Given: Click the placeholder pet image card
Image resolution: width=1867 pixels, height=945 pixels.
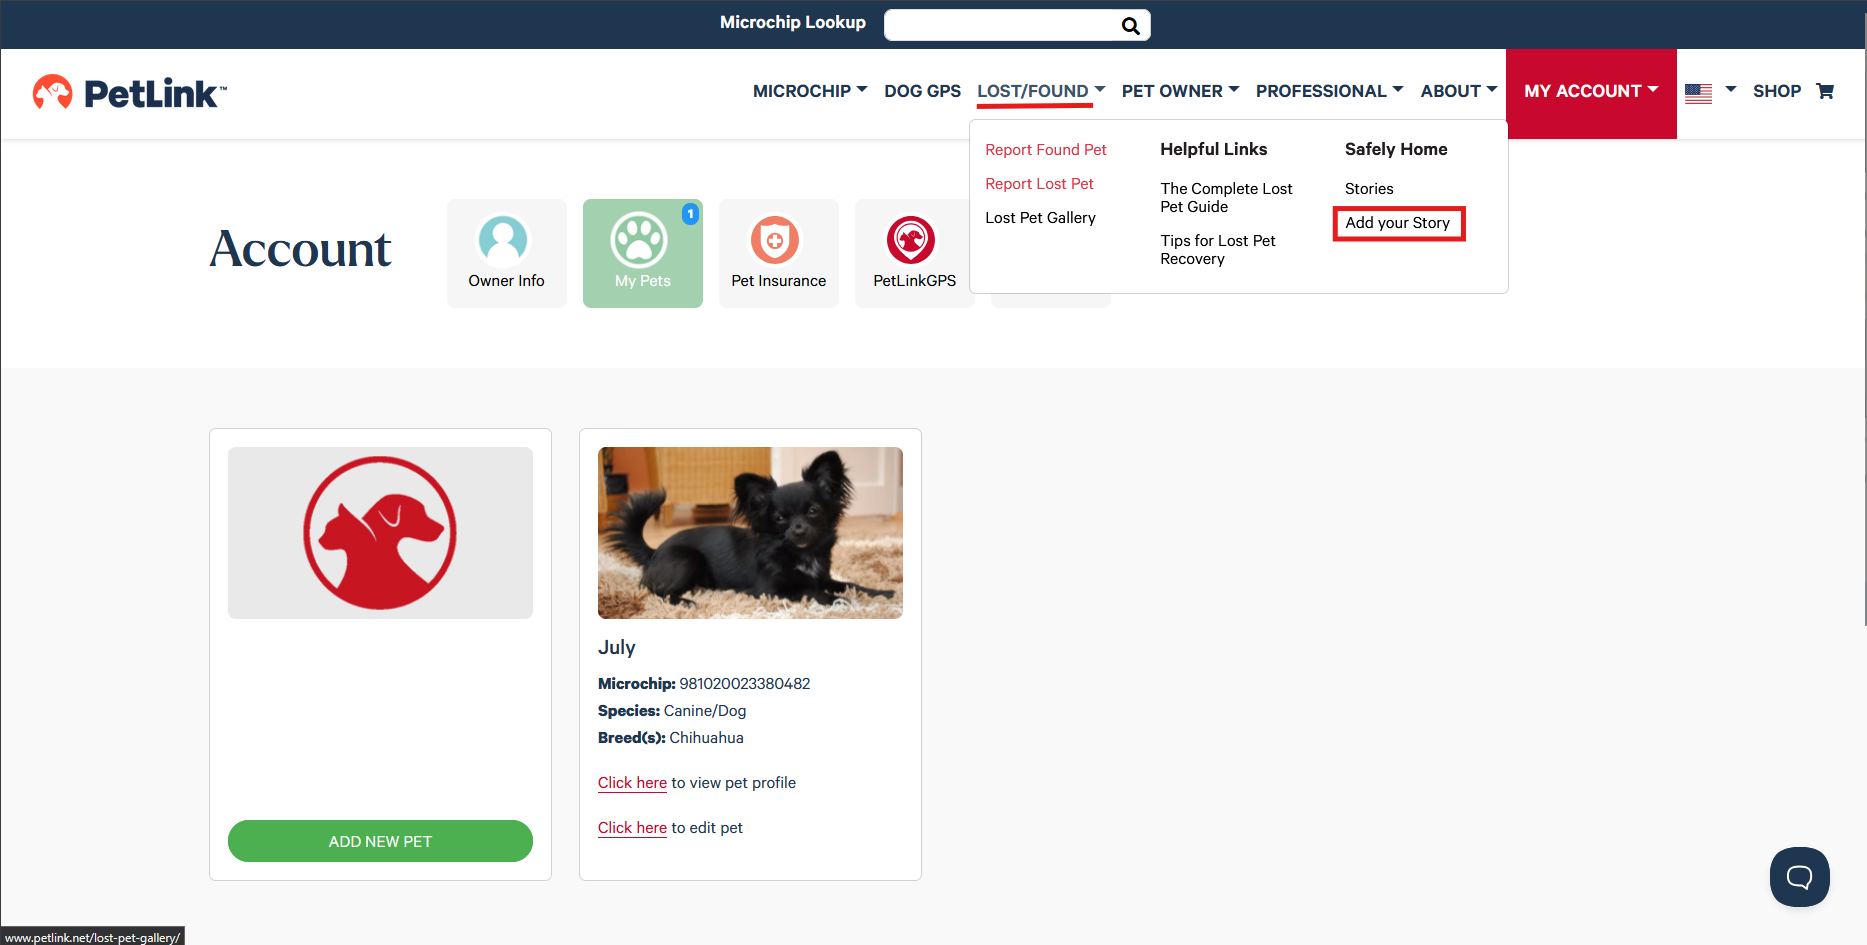Looking at the screenshot, I should [x=380, y=533].
